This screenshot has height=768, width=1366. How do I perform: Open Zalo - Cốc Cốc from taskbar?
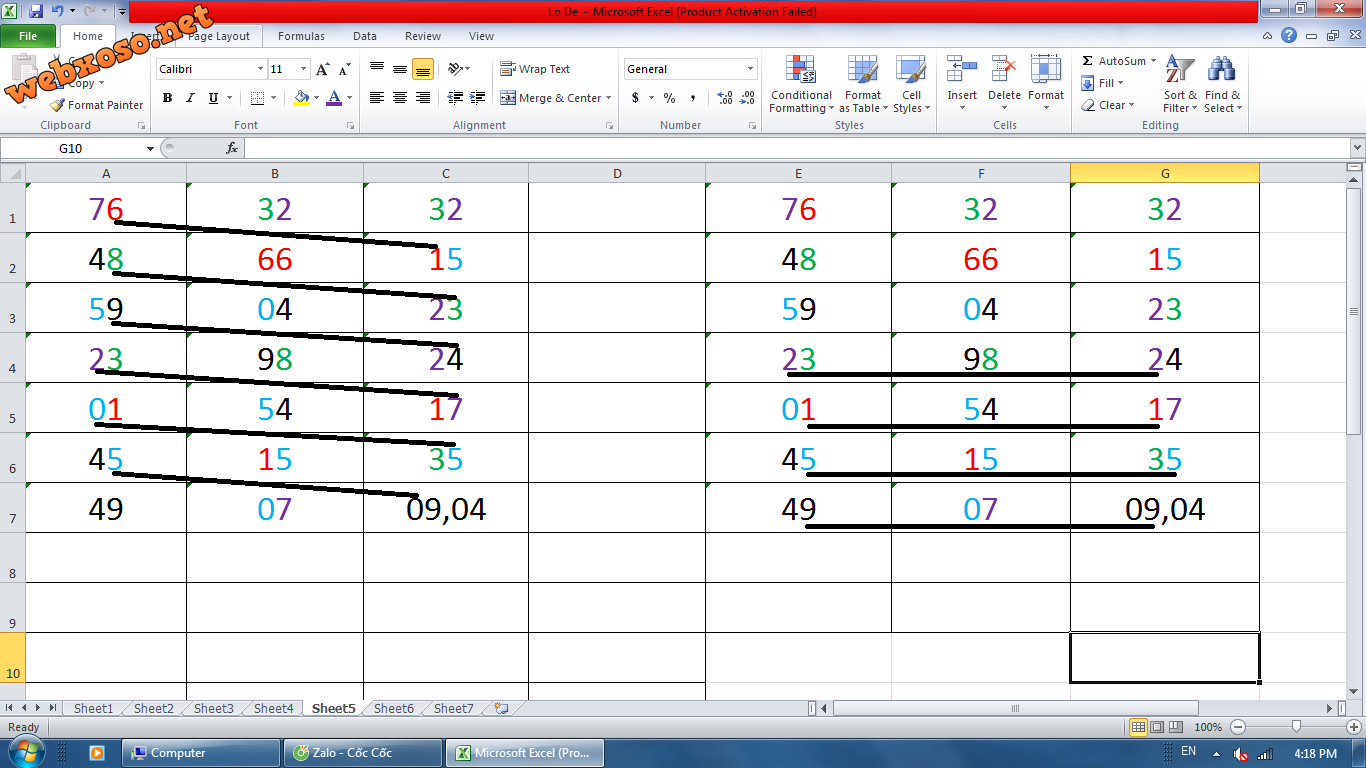[x=364, y=753]
